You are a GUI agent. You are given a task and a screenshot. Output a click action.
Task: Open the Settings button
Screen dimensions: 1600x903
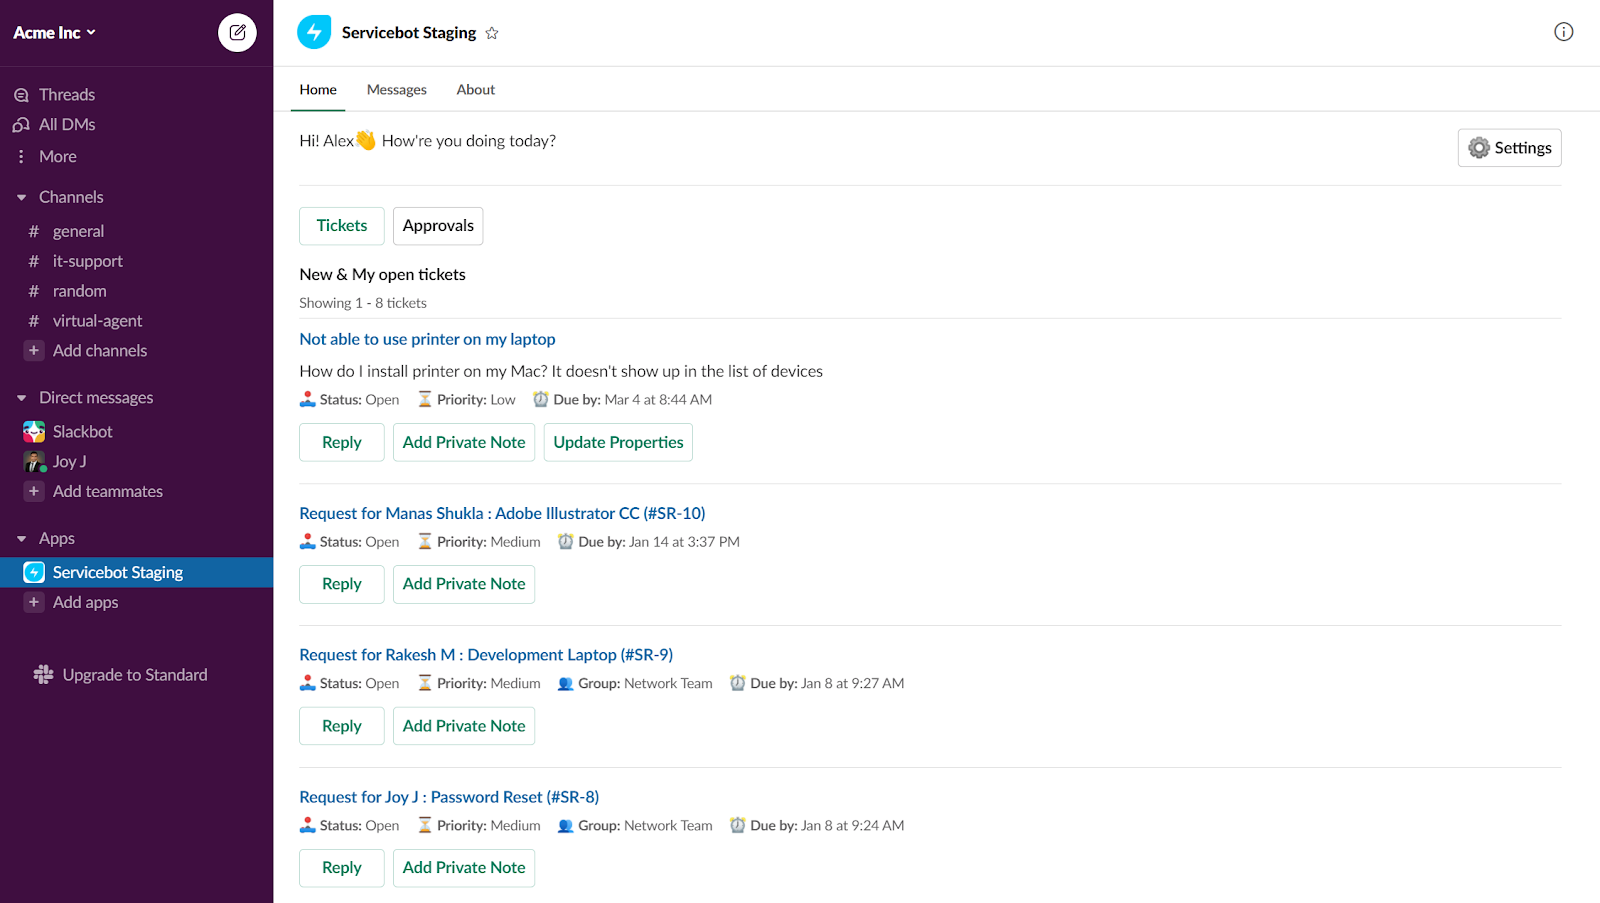1510,148
